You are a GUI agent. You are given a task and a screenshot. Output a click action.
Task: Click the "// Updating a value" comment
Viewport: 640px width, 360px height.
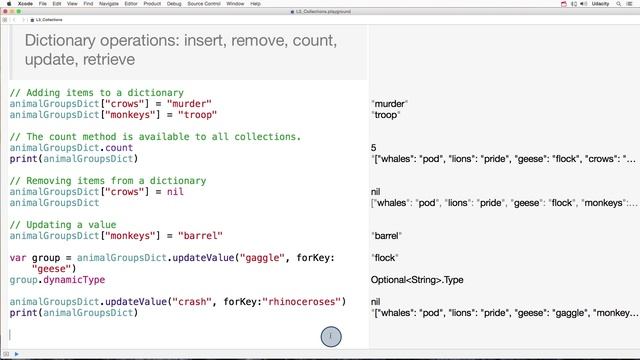pyautogui.click(x=63, y=225)
